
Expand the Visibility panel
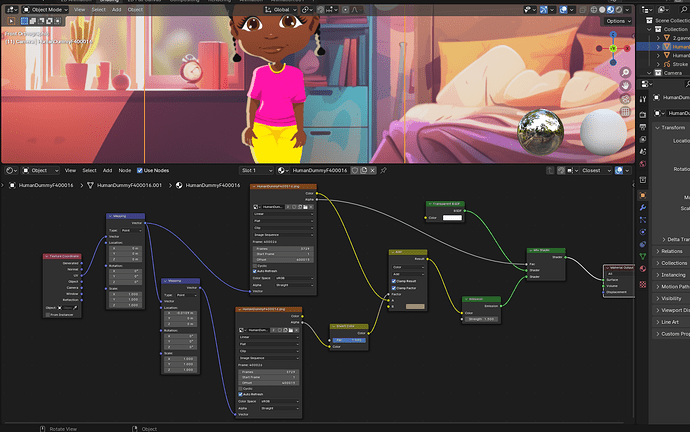672,298
